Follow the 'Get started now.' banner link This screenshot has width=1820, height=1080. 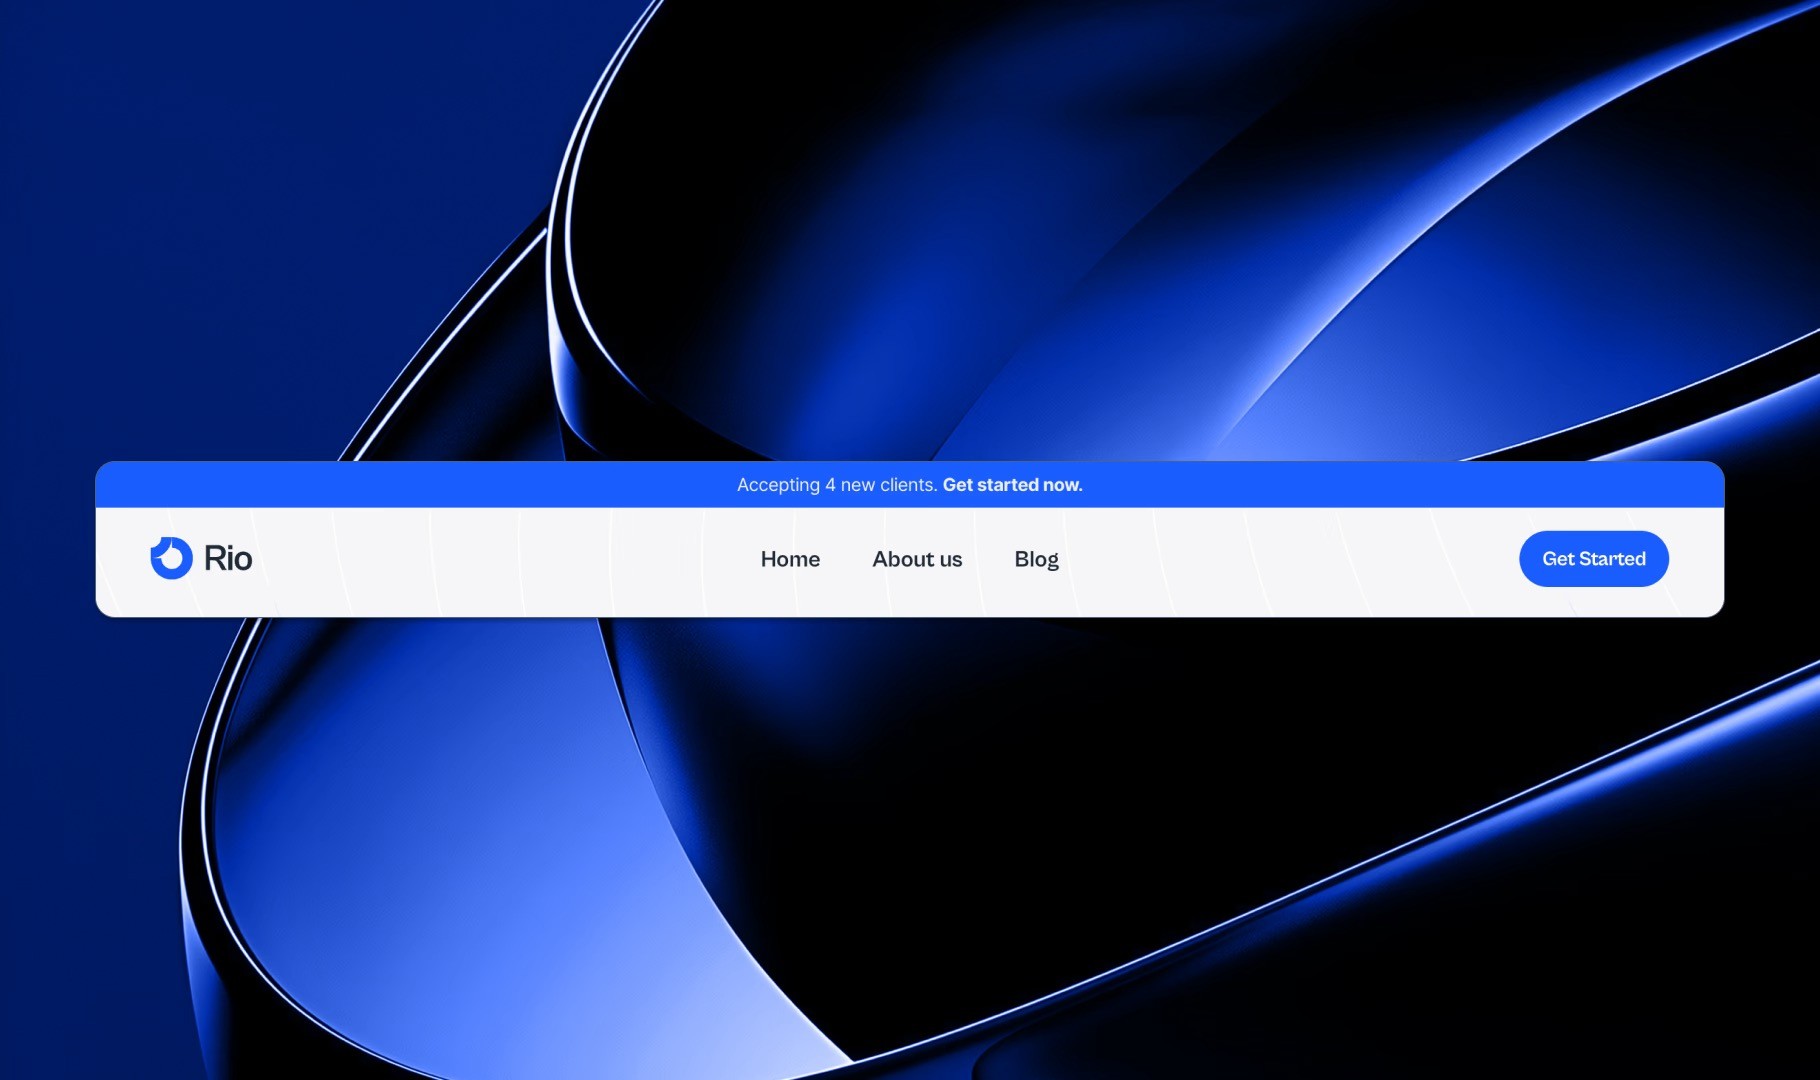1013,485
